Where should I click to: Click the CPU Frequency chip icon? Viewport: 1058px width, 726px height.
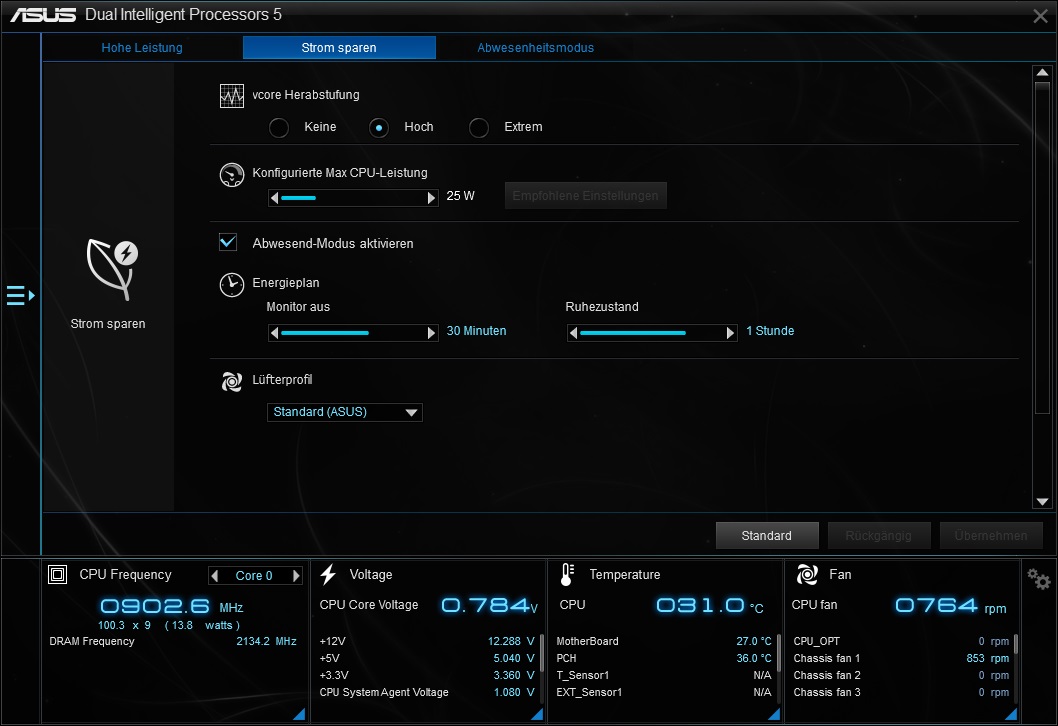[x=57, y=575]
